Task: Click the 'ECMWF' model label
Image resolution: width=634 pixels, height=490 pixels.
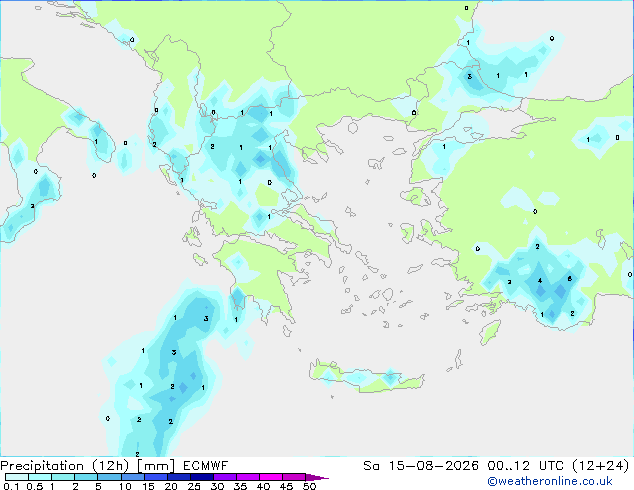Action: [x=205, y=466]
